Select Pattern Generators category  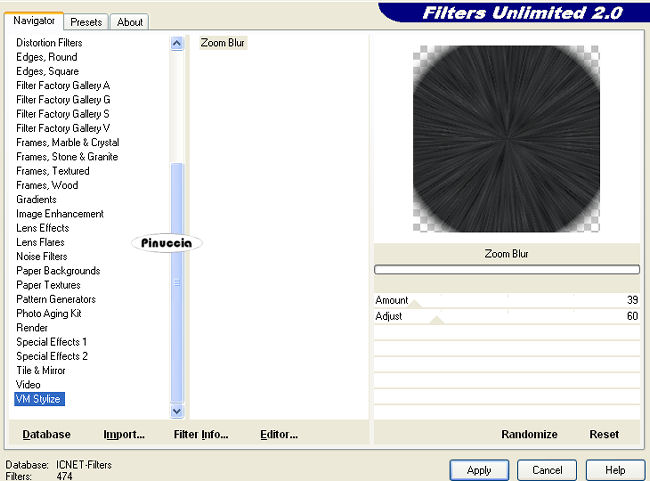pyautogui.click(x=56, y=299)
